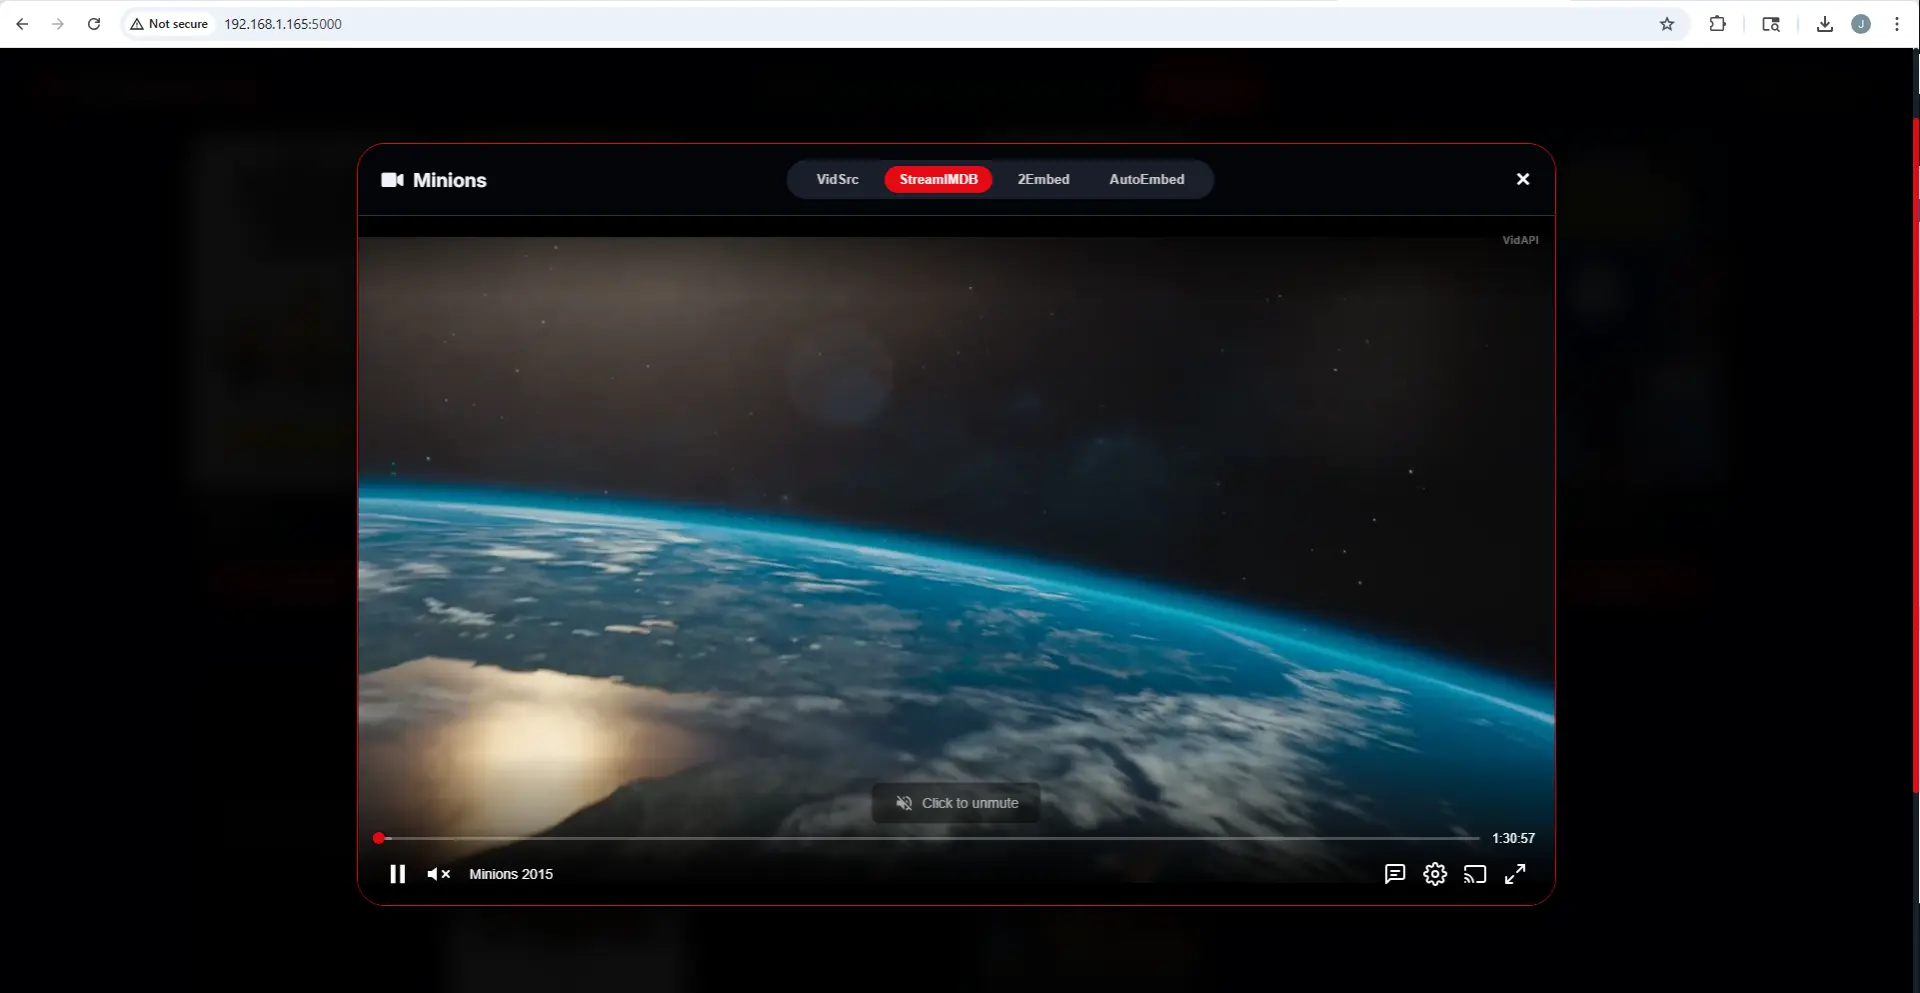Switch to the VidSrc source
Screen dimensions: 1920x993
(837, 179)
